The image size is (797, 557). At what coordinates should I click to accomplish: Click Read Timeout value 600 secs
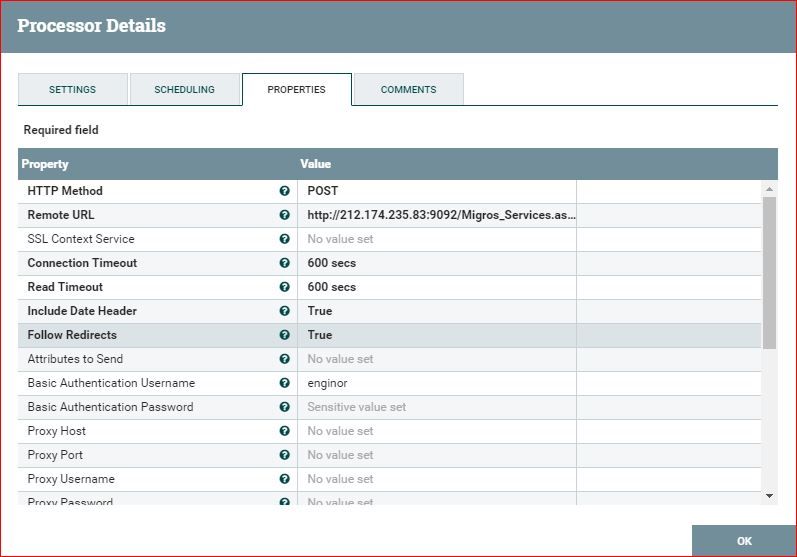[x=331, y=287]
